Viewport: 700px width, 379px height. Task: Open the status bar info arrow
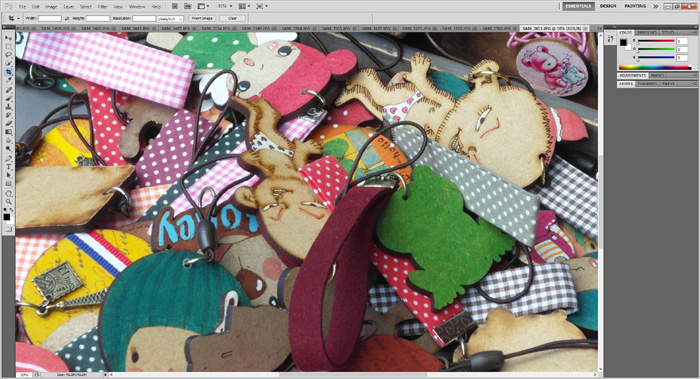coord(106,375)
